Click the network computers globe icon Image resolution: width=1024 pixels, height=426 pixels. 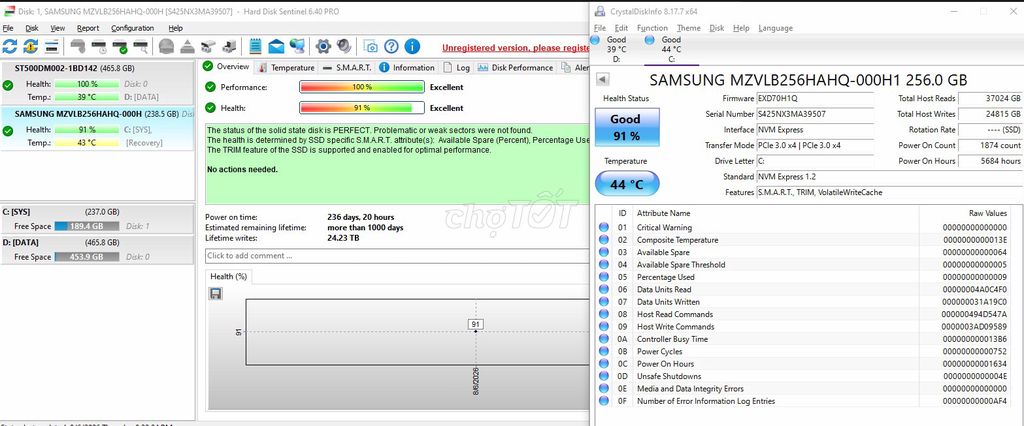(297, 46)
